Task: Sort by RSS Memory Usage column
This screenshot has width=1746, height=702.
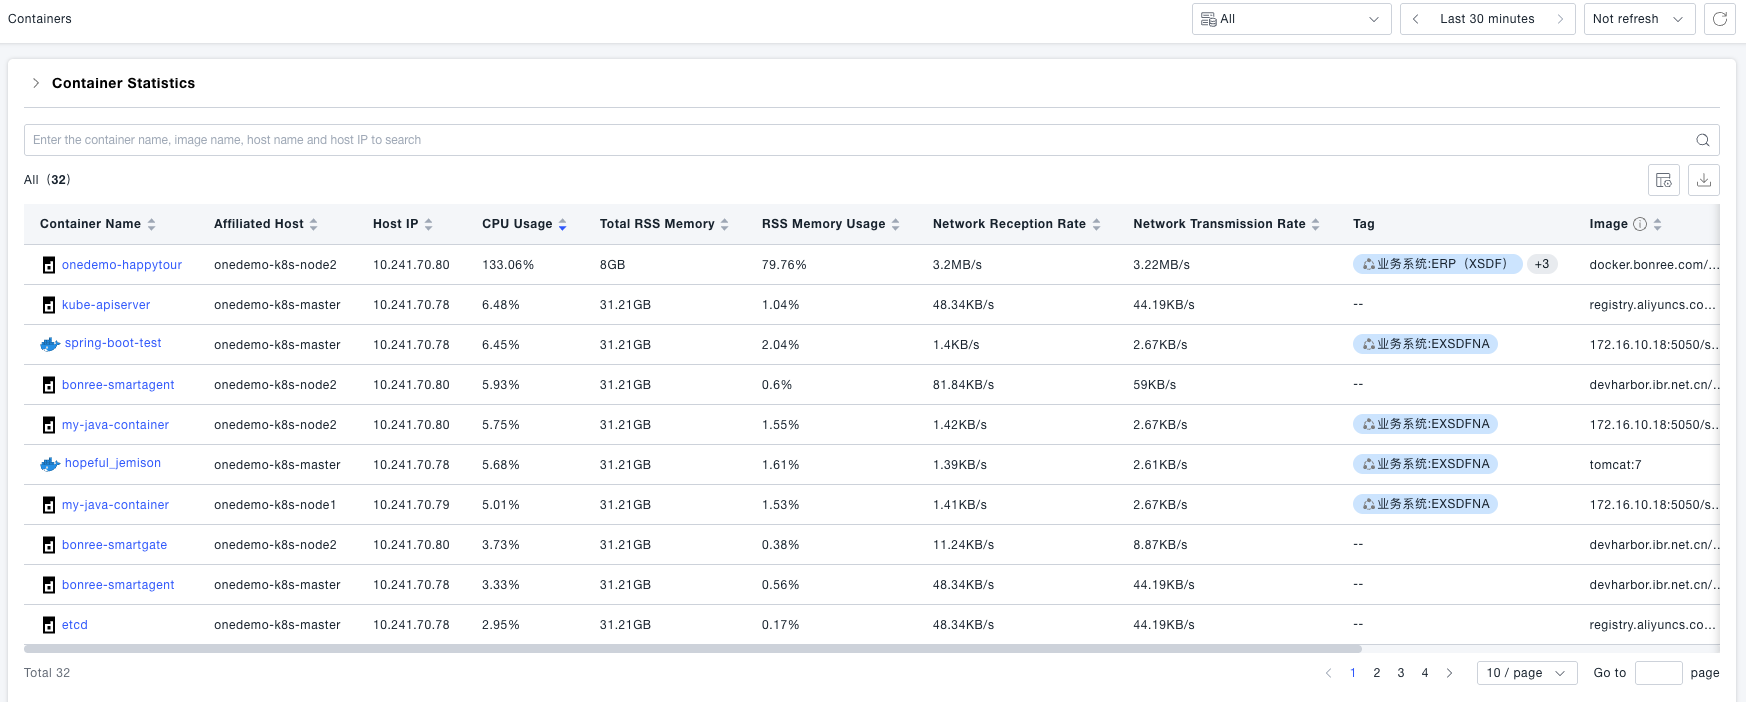Action: [x=895, y=224]
